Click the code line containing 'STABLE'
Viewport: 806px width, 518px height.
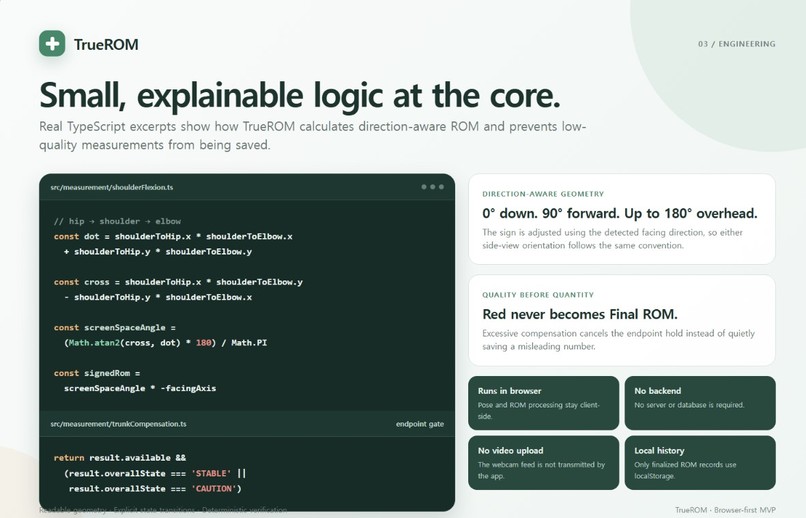coord(155,473)
